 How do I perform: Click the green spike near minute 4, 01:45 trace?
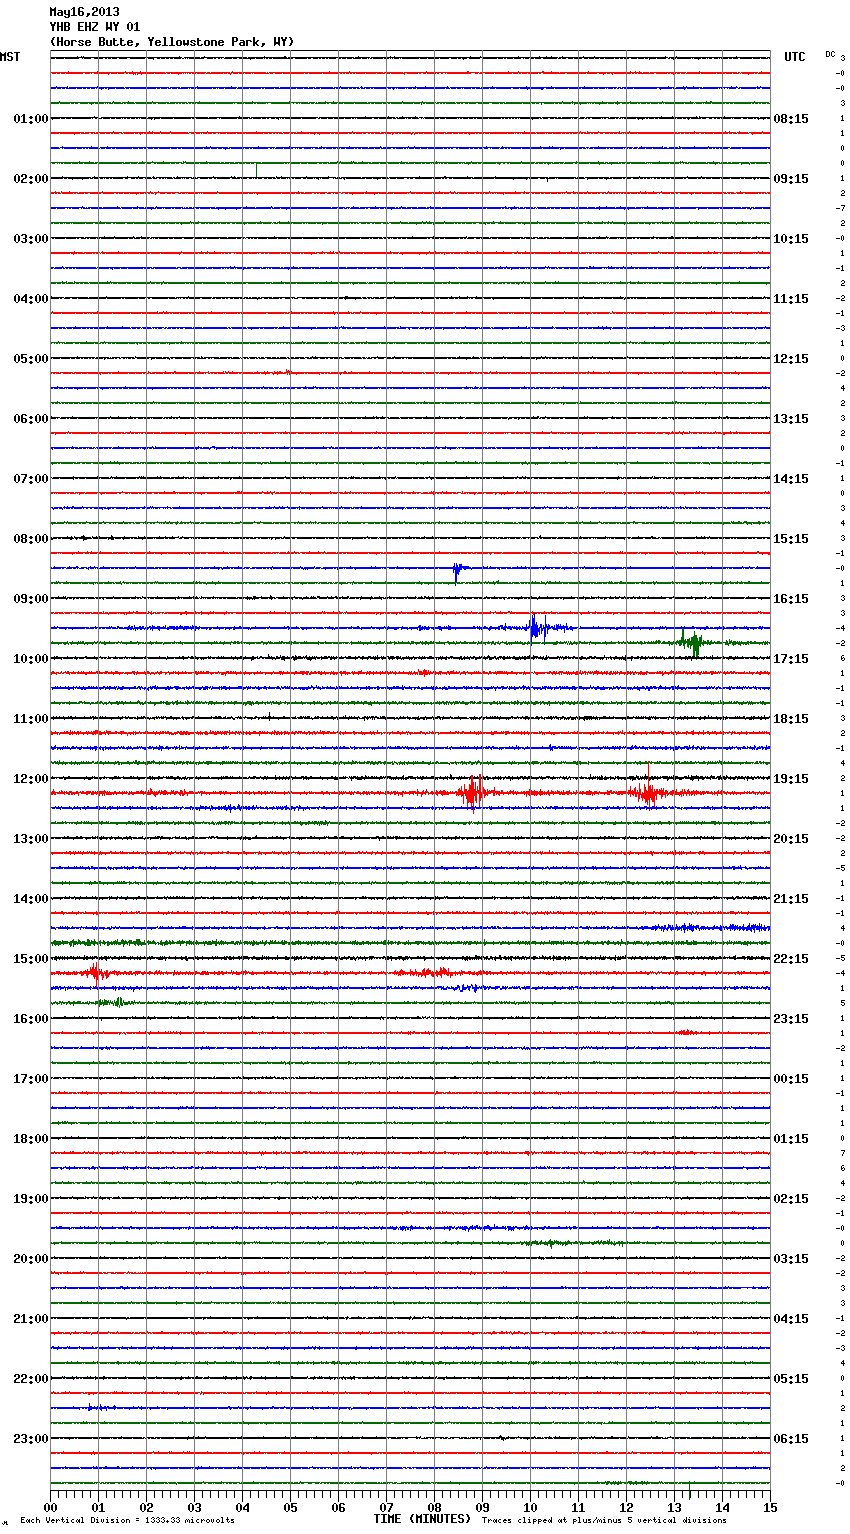point(257,168)
